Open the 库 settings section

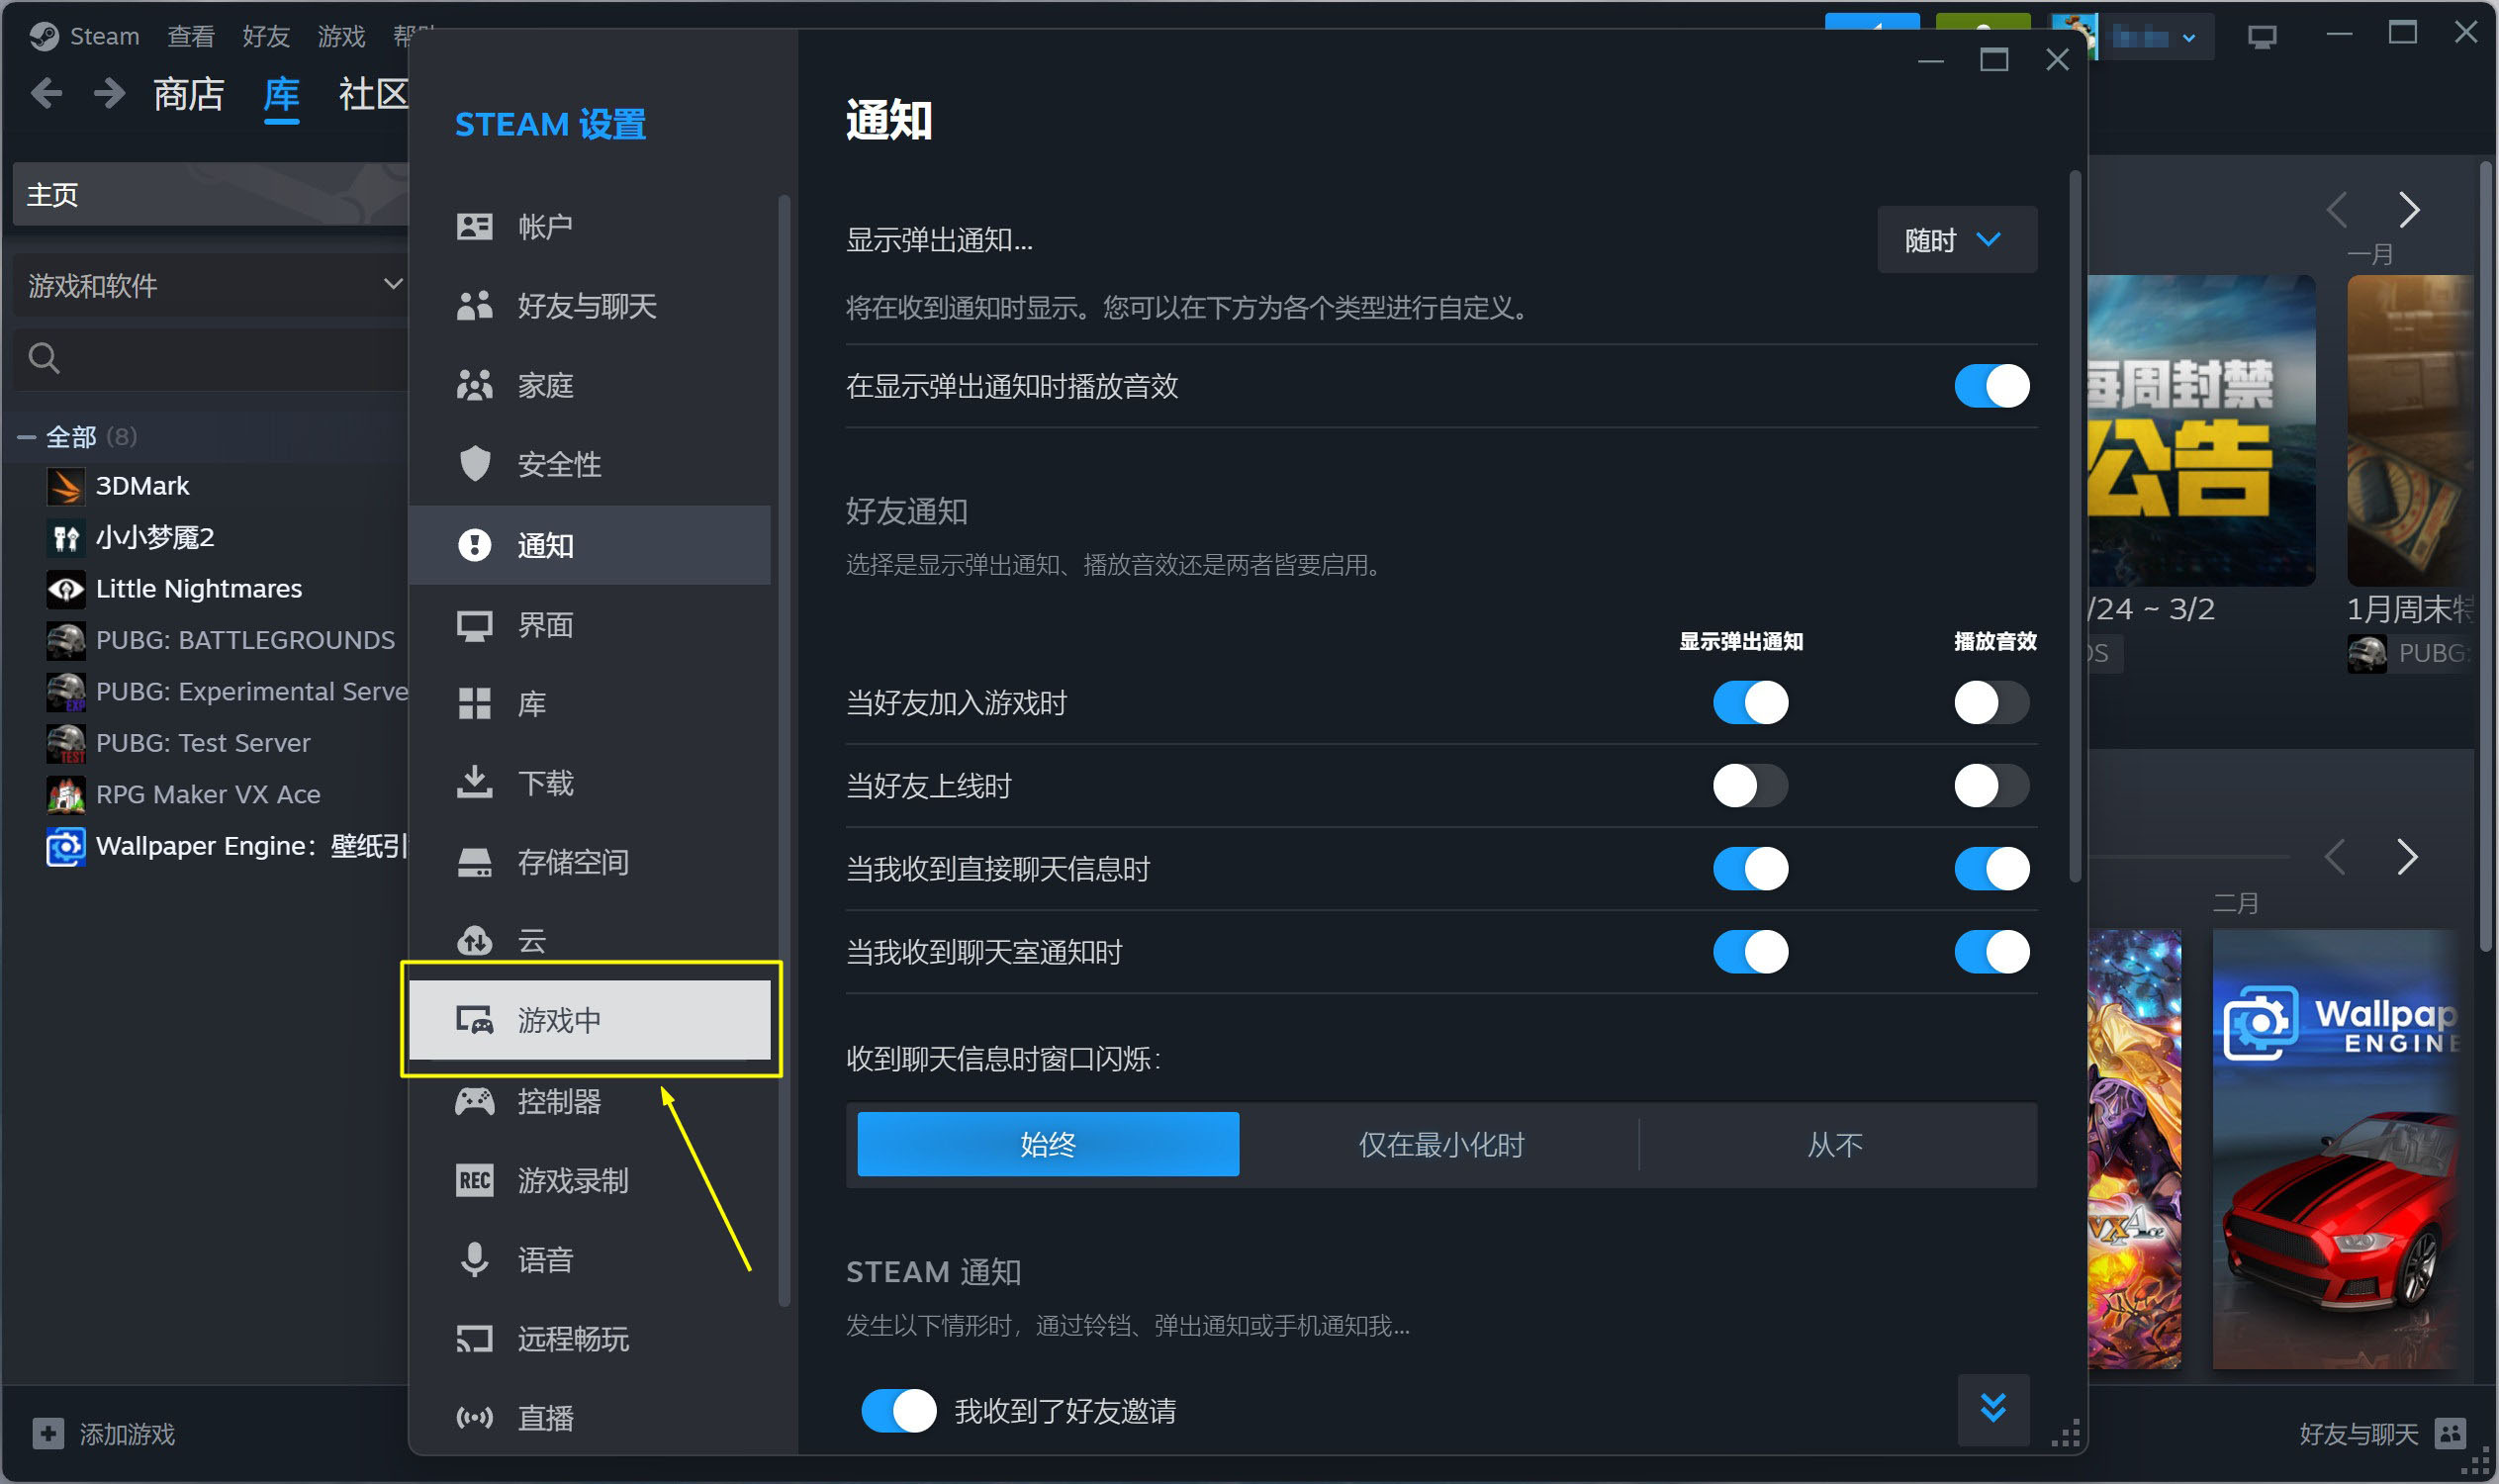click(x=590, y=704)
